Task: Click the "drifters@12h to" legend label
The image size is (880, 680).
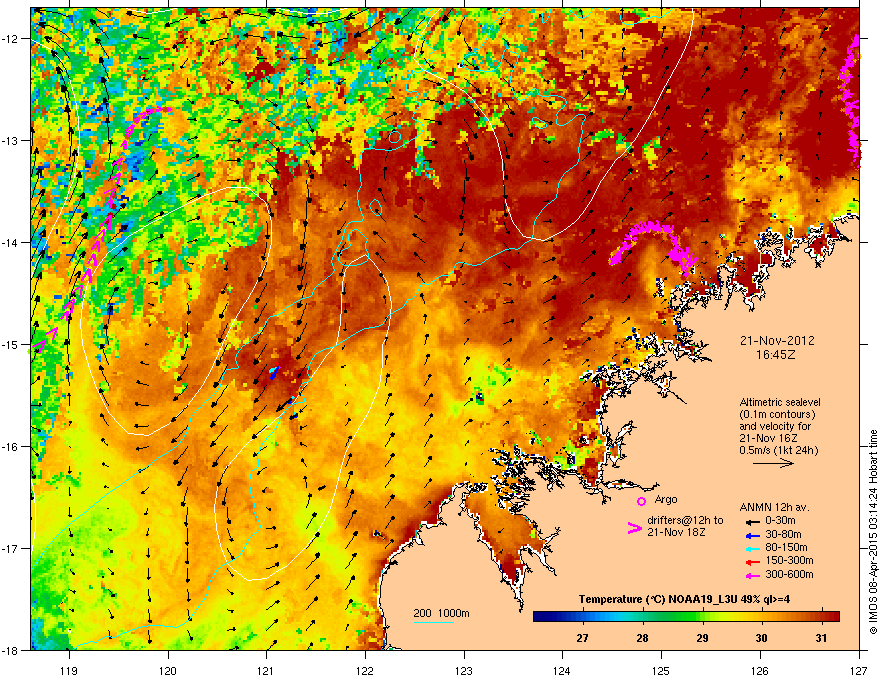Action: click(x=685, y=520)
